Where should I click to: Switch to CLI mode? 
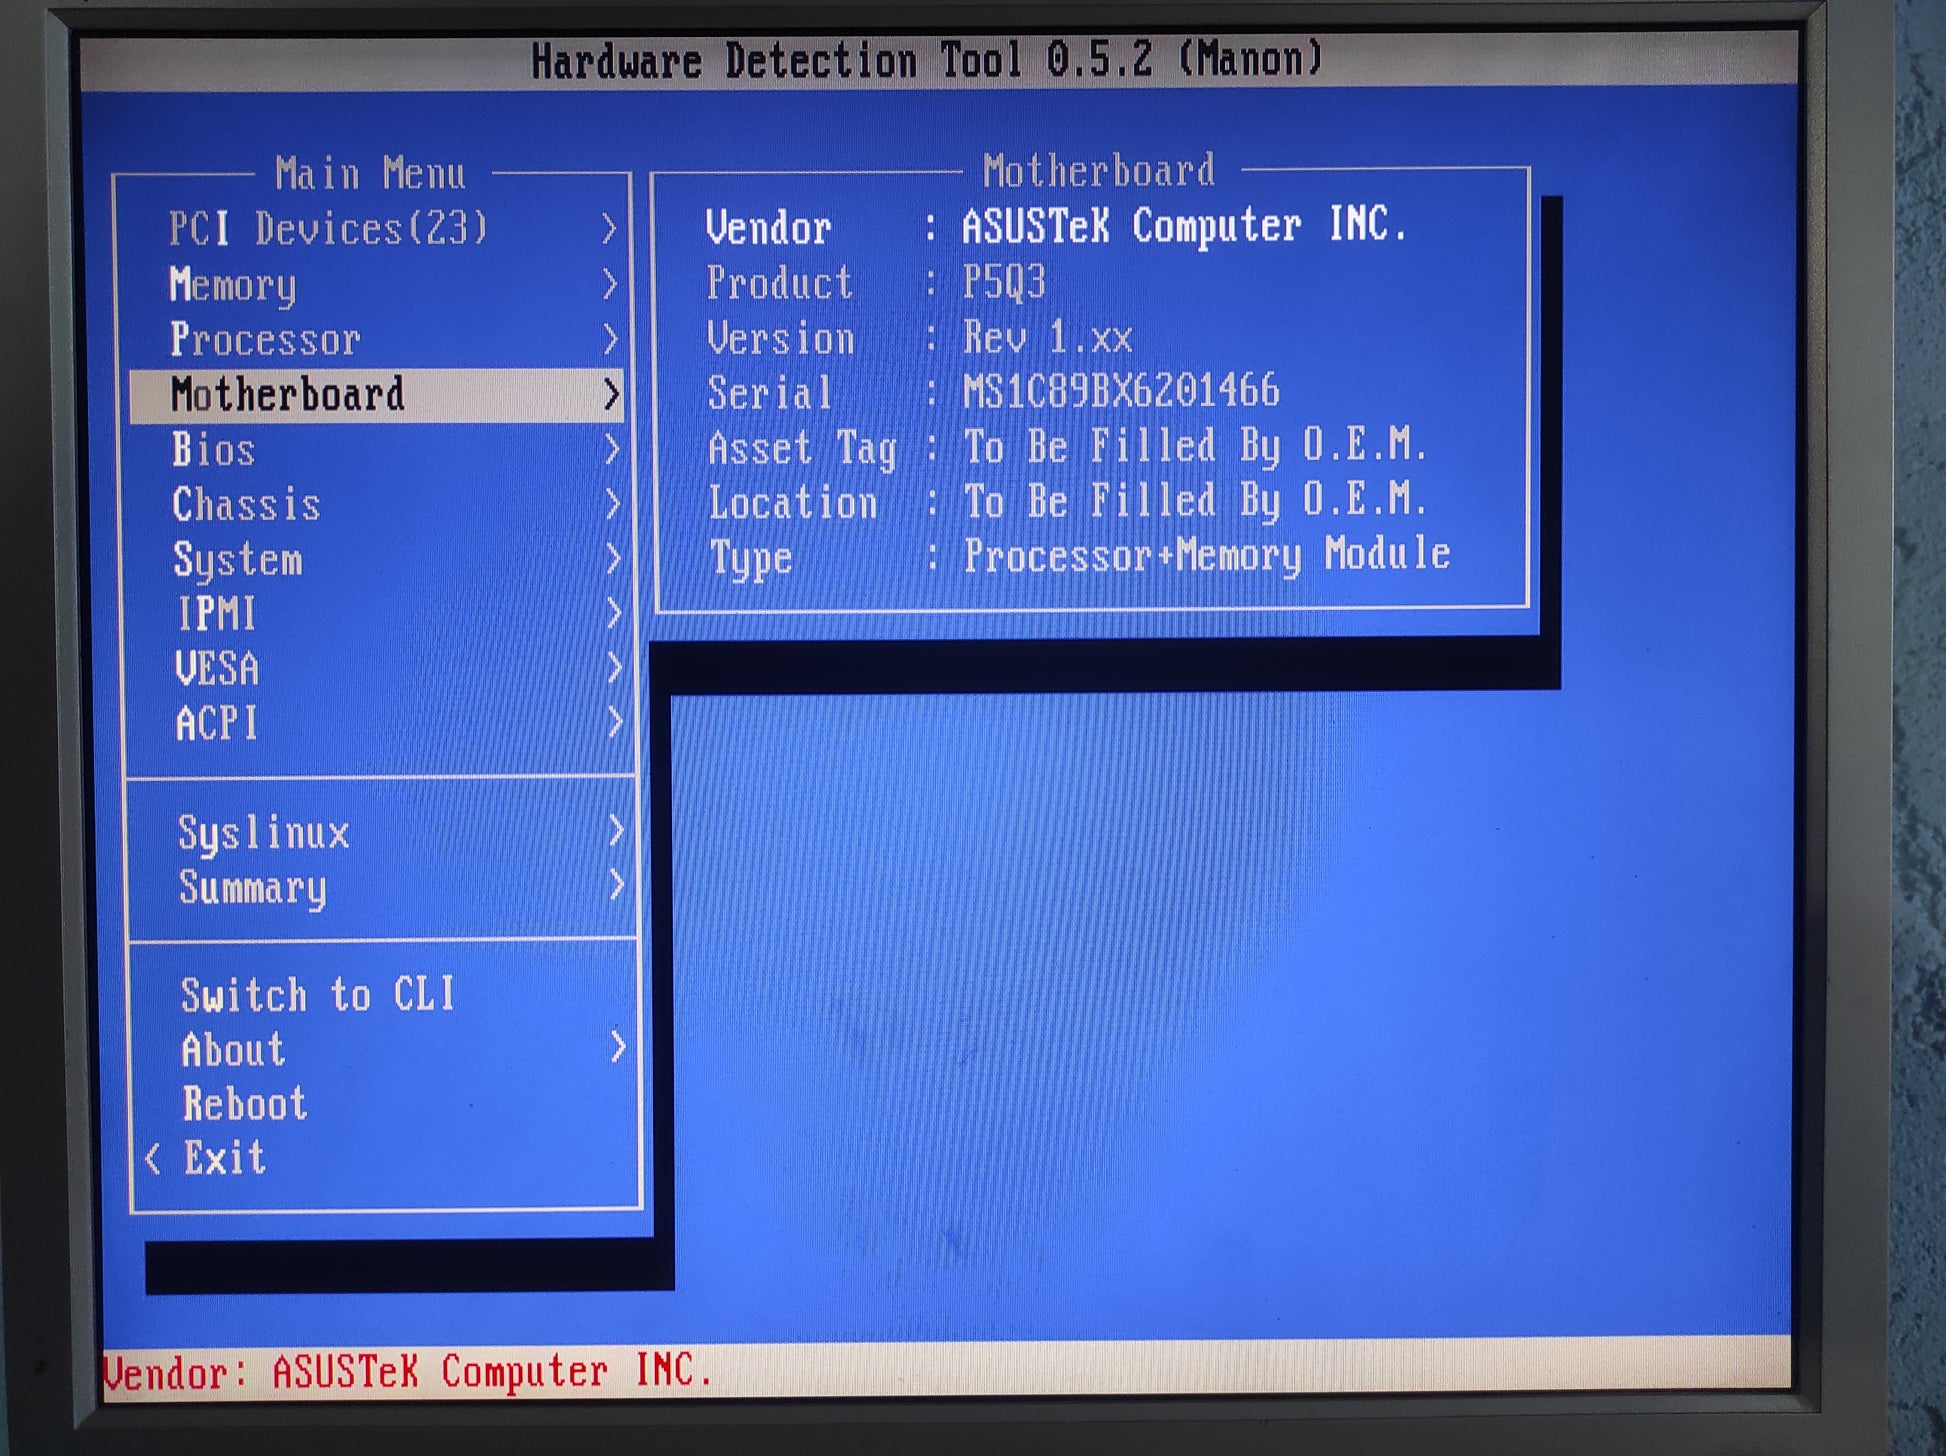[317, 995]
